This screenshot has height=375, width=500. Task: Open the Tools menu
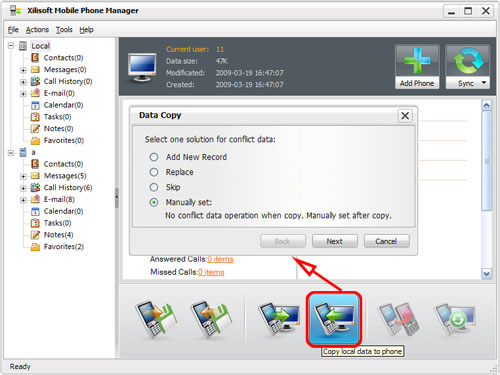click(x=64, y=30)
